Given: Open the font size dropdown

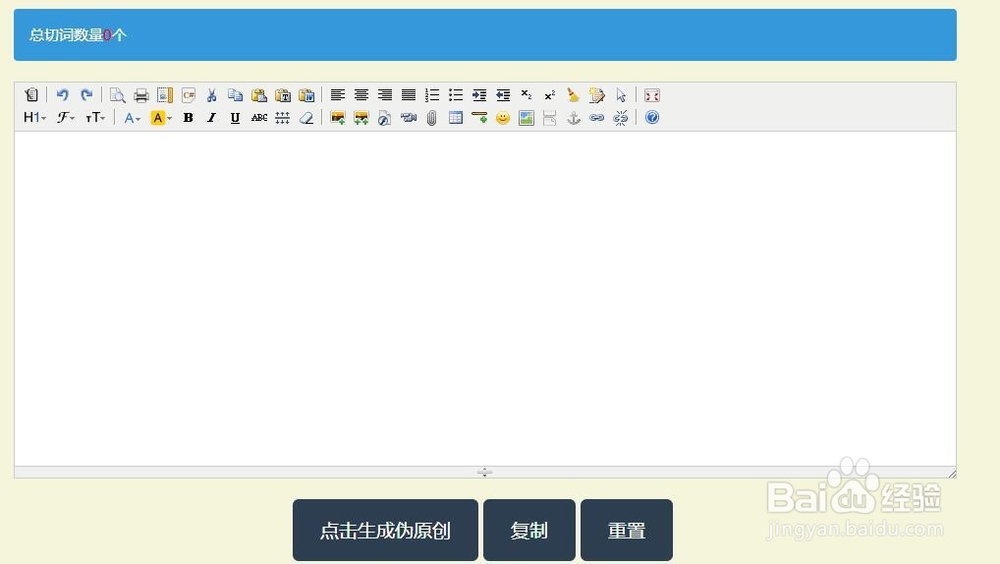Looking at the screenshot, I should [95, 117].
